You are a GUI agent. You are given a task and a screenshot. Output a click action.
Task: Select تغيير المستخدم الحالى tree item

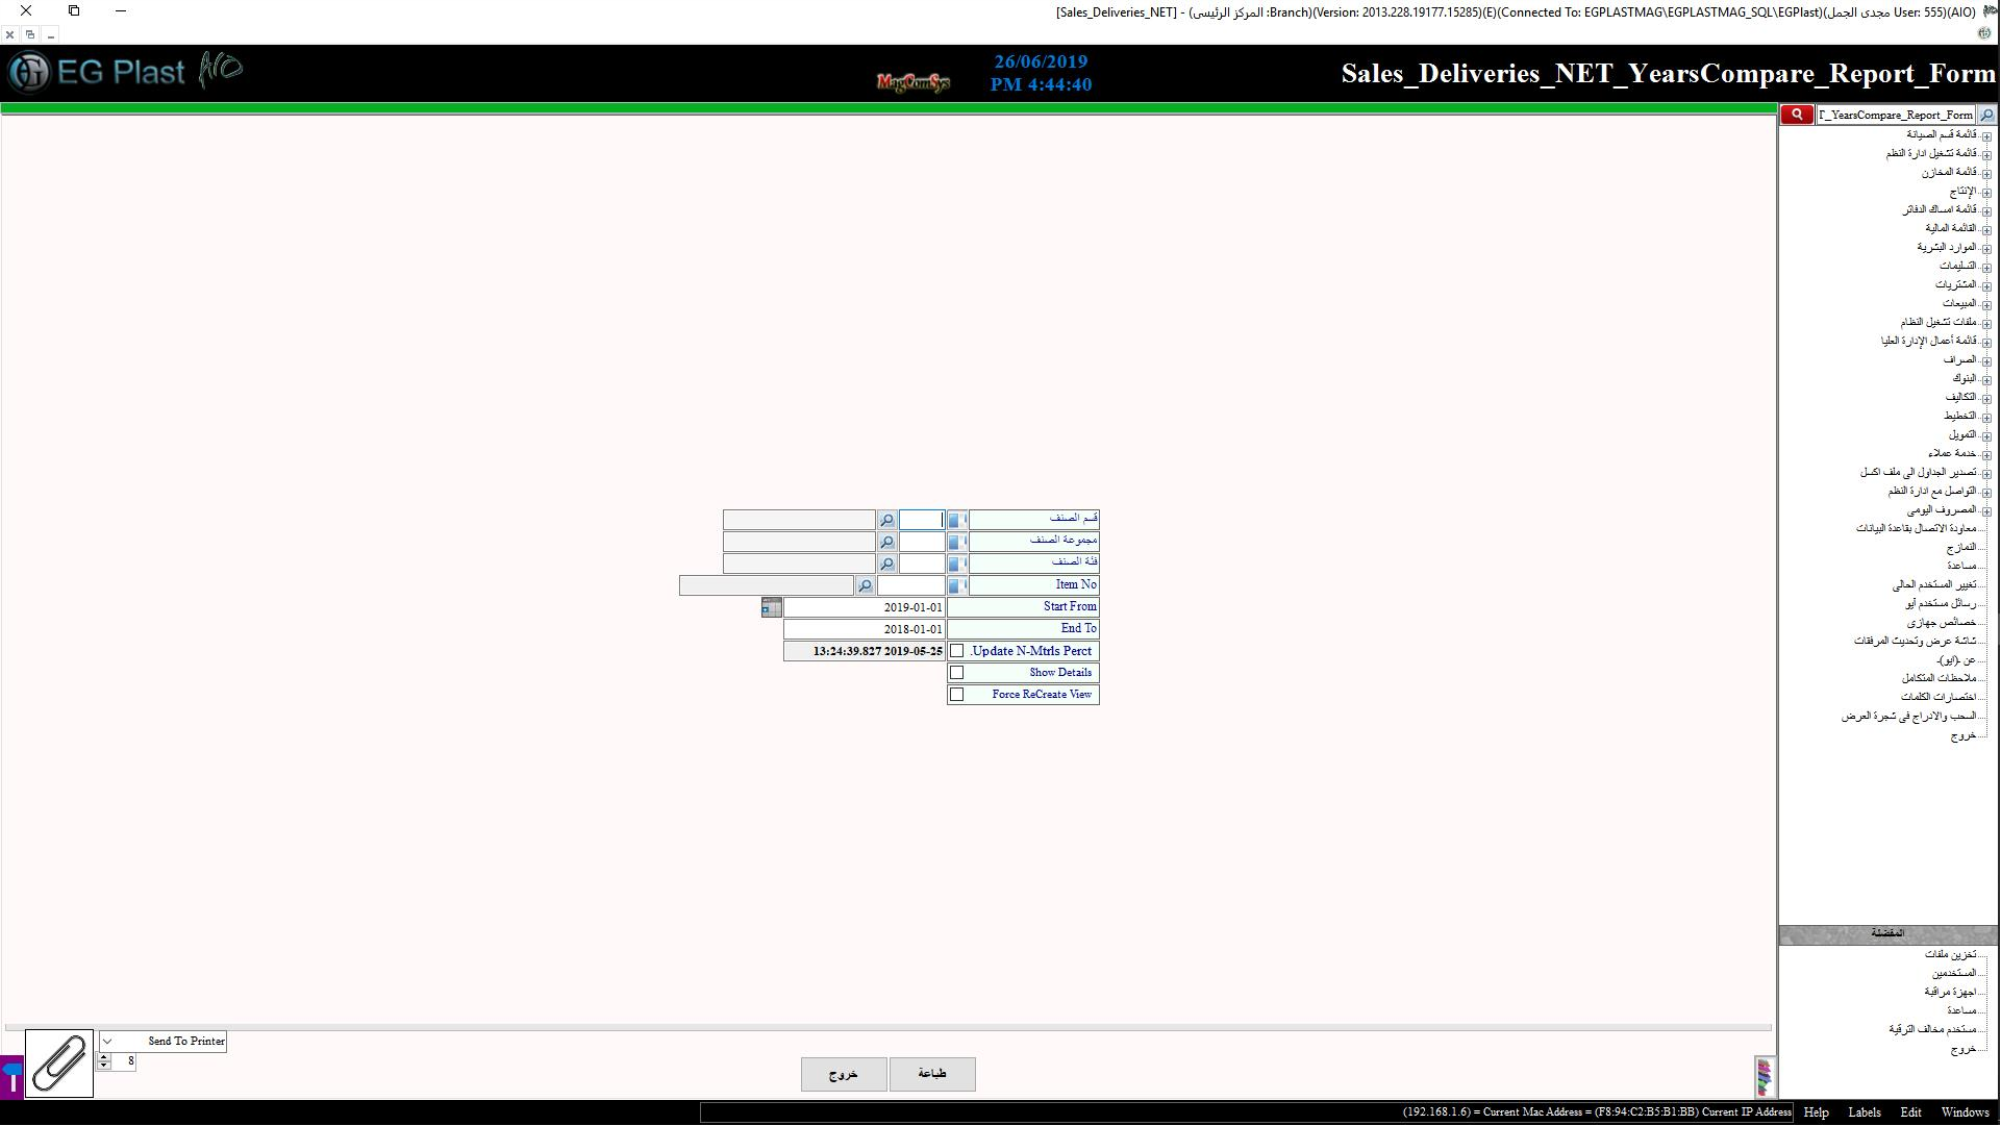pos(1935,585)
